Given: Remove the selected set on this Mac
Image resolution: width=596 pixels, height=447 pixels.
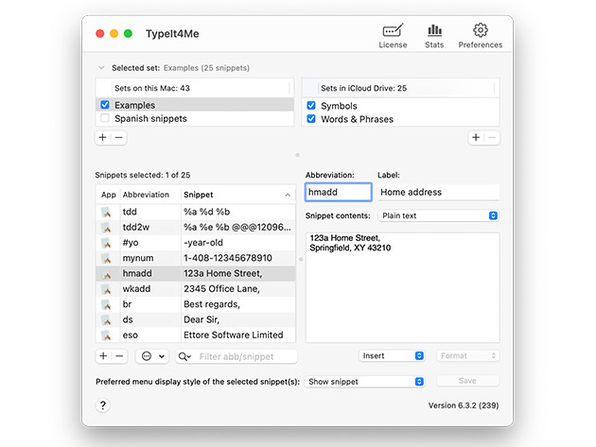Looking at the screenshot, I should [x=119, y=137].
